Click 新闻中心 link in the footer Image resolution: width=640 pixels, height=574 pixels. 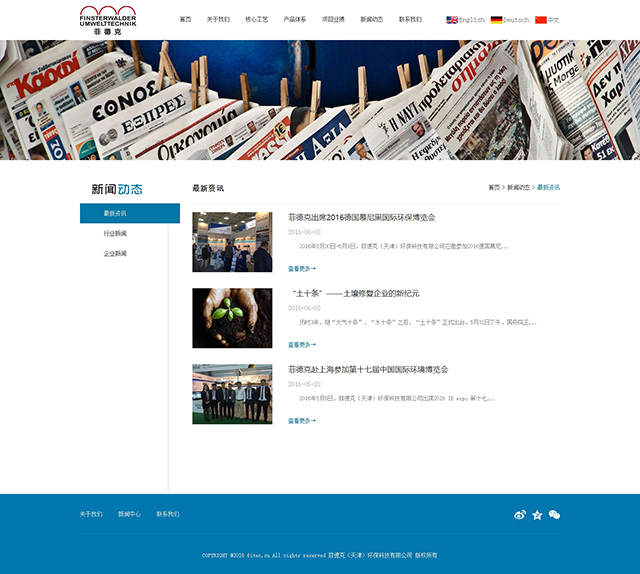[x=129, y=514]
